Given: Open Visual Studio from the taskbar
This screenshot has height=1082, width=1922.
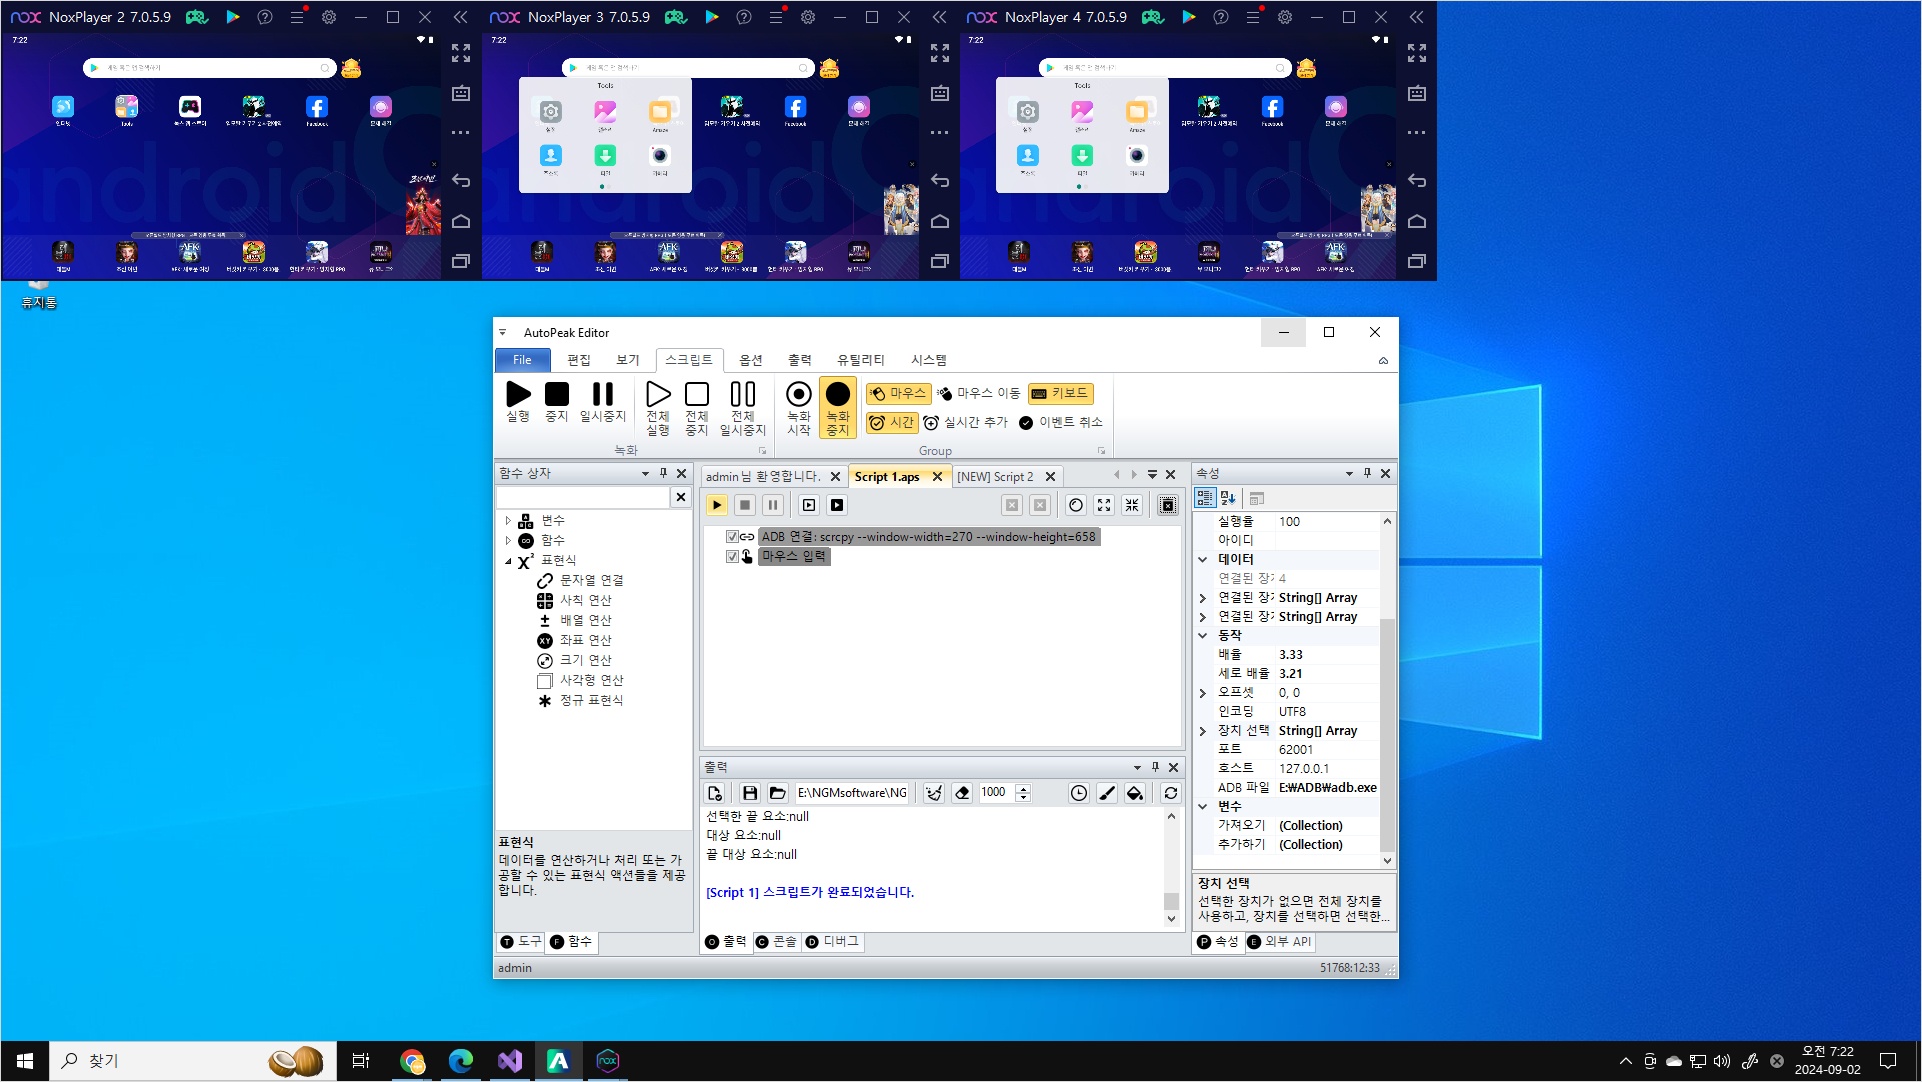Looking at the screenshot, I should [510, 1061].
